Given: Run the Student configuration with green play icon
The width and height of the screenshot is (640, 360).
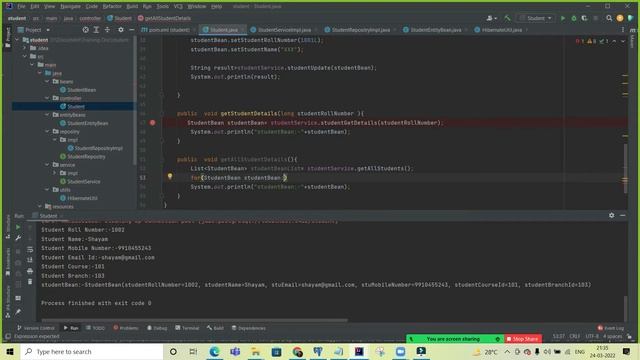Looking at the screenshot, I should [x=563, y=18].
